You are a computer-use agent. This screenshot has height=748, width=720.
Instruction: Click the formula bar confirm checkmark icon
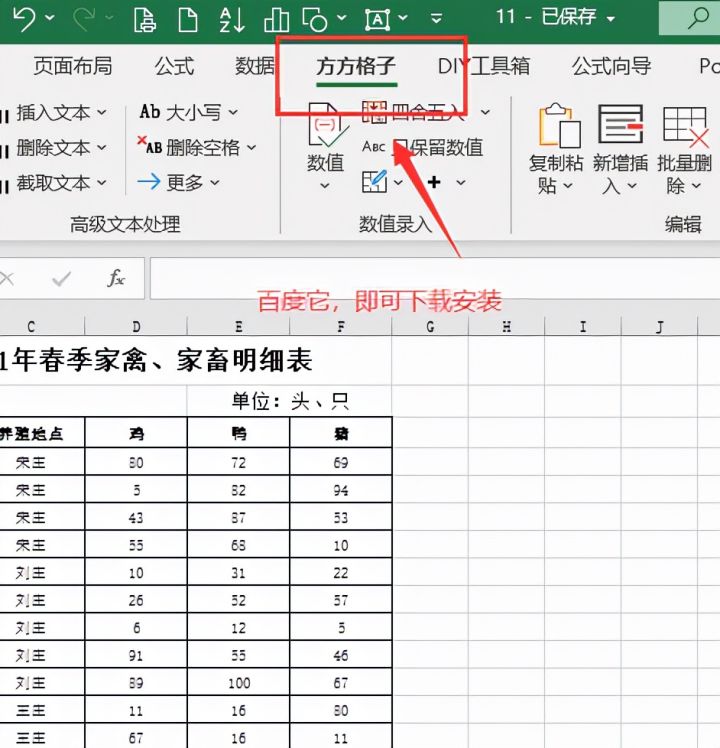[62, 279]
